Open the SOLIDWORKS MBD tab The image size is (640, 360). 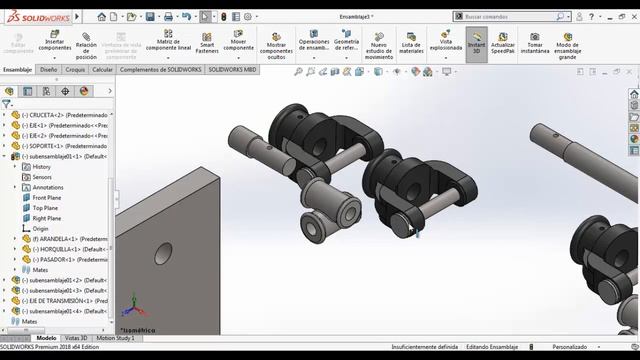coord(232,70)
